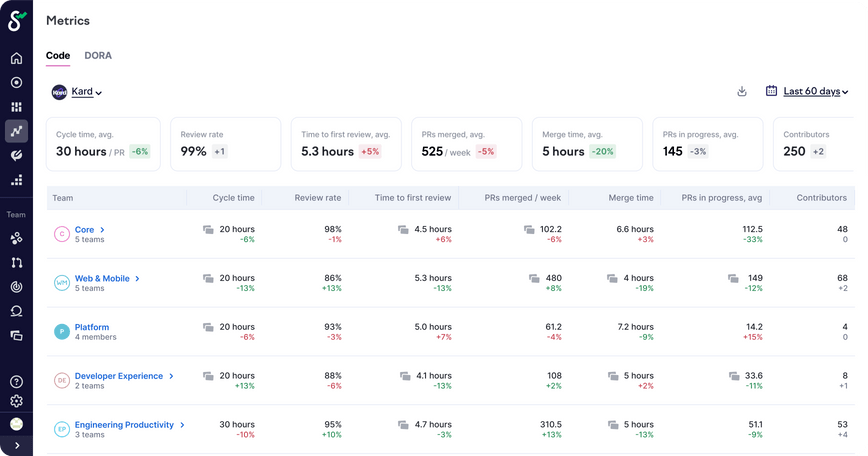The image size is (868, 456).
Task: Click Core row PRs merged stack icon
Action: pos(529,229)
